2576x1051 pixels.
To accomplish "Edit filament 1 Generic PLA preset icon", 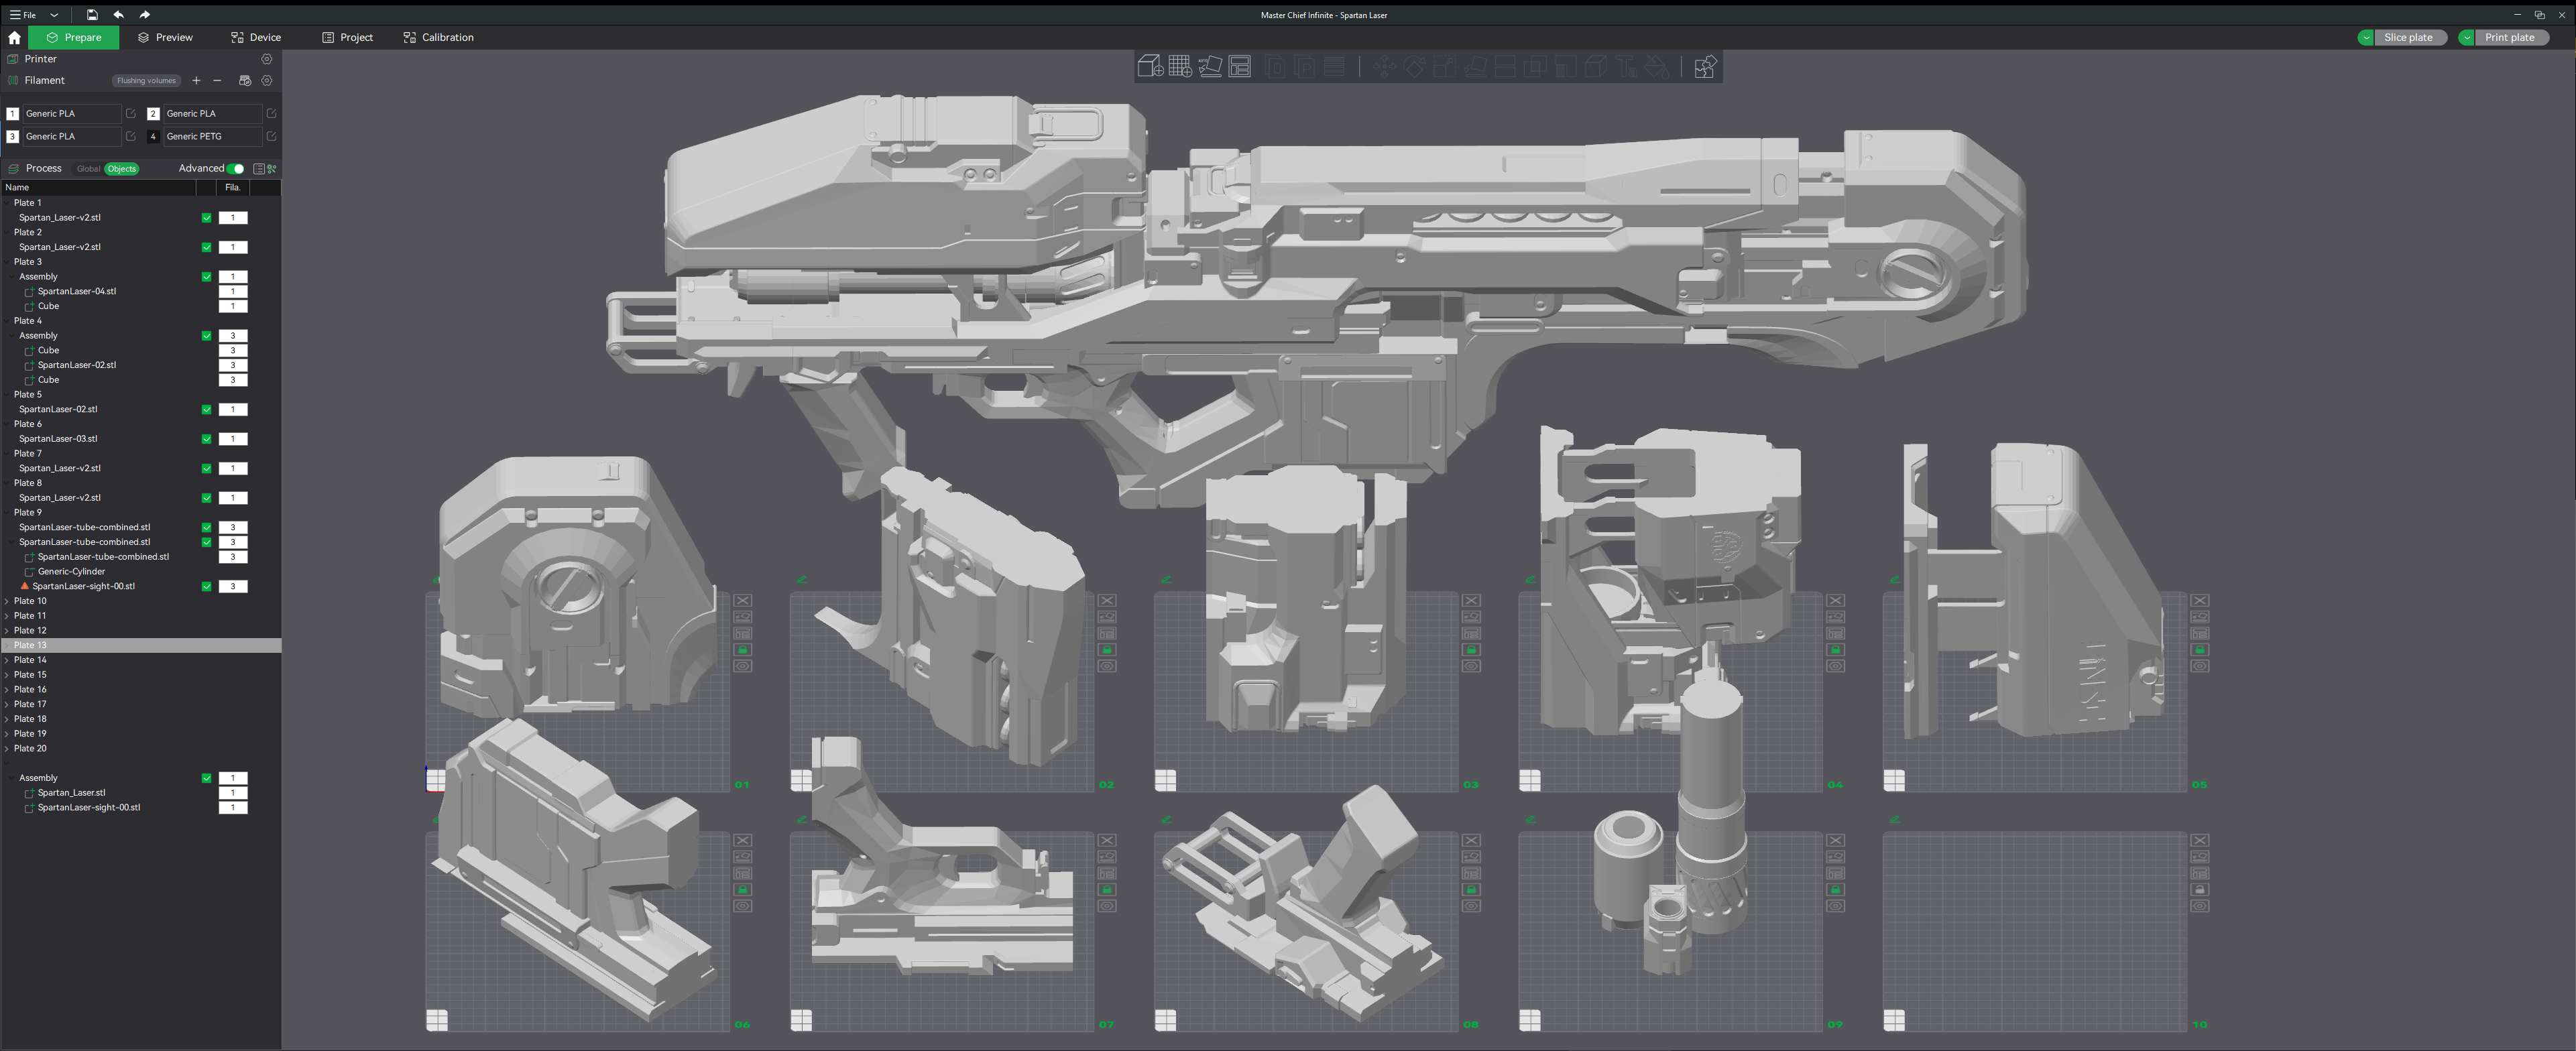I will point(131,114).
